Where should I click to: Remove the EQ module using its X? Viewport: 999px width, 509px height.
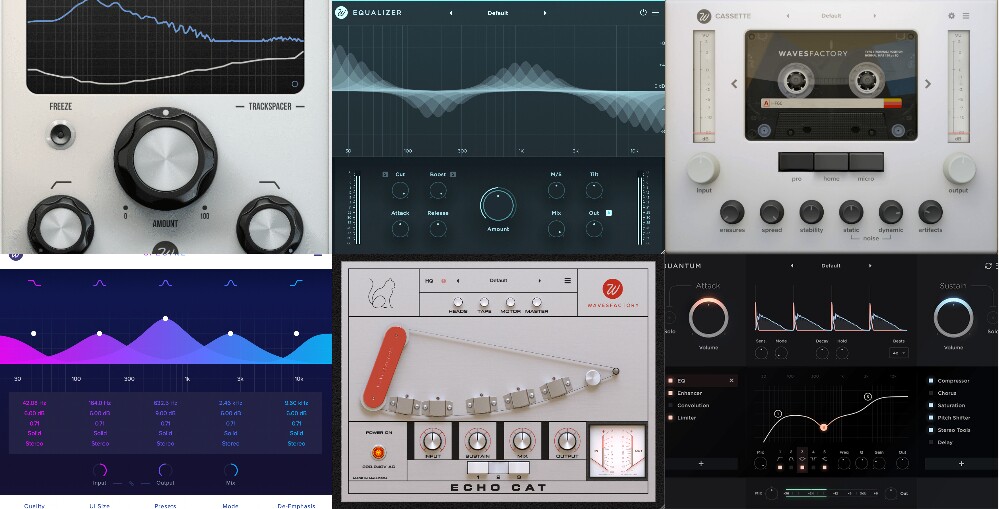[731, 380]
